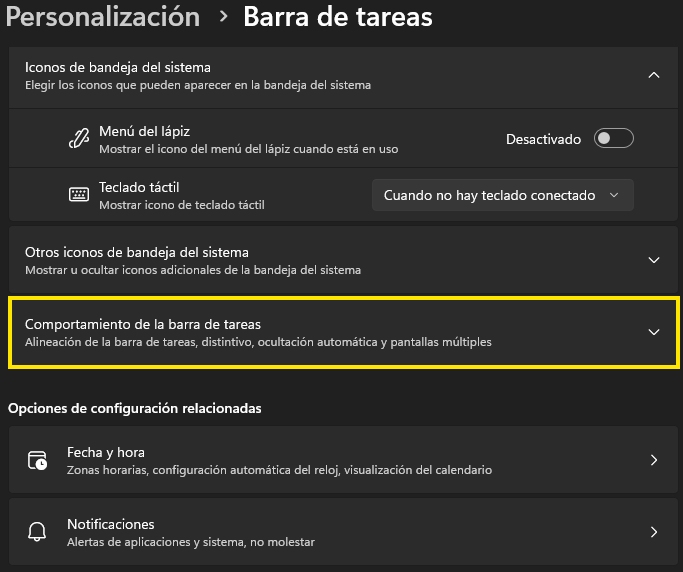
Task: Click the Barra de tareas page title
Action: click(338, 17)
